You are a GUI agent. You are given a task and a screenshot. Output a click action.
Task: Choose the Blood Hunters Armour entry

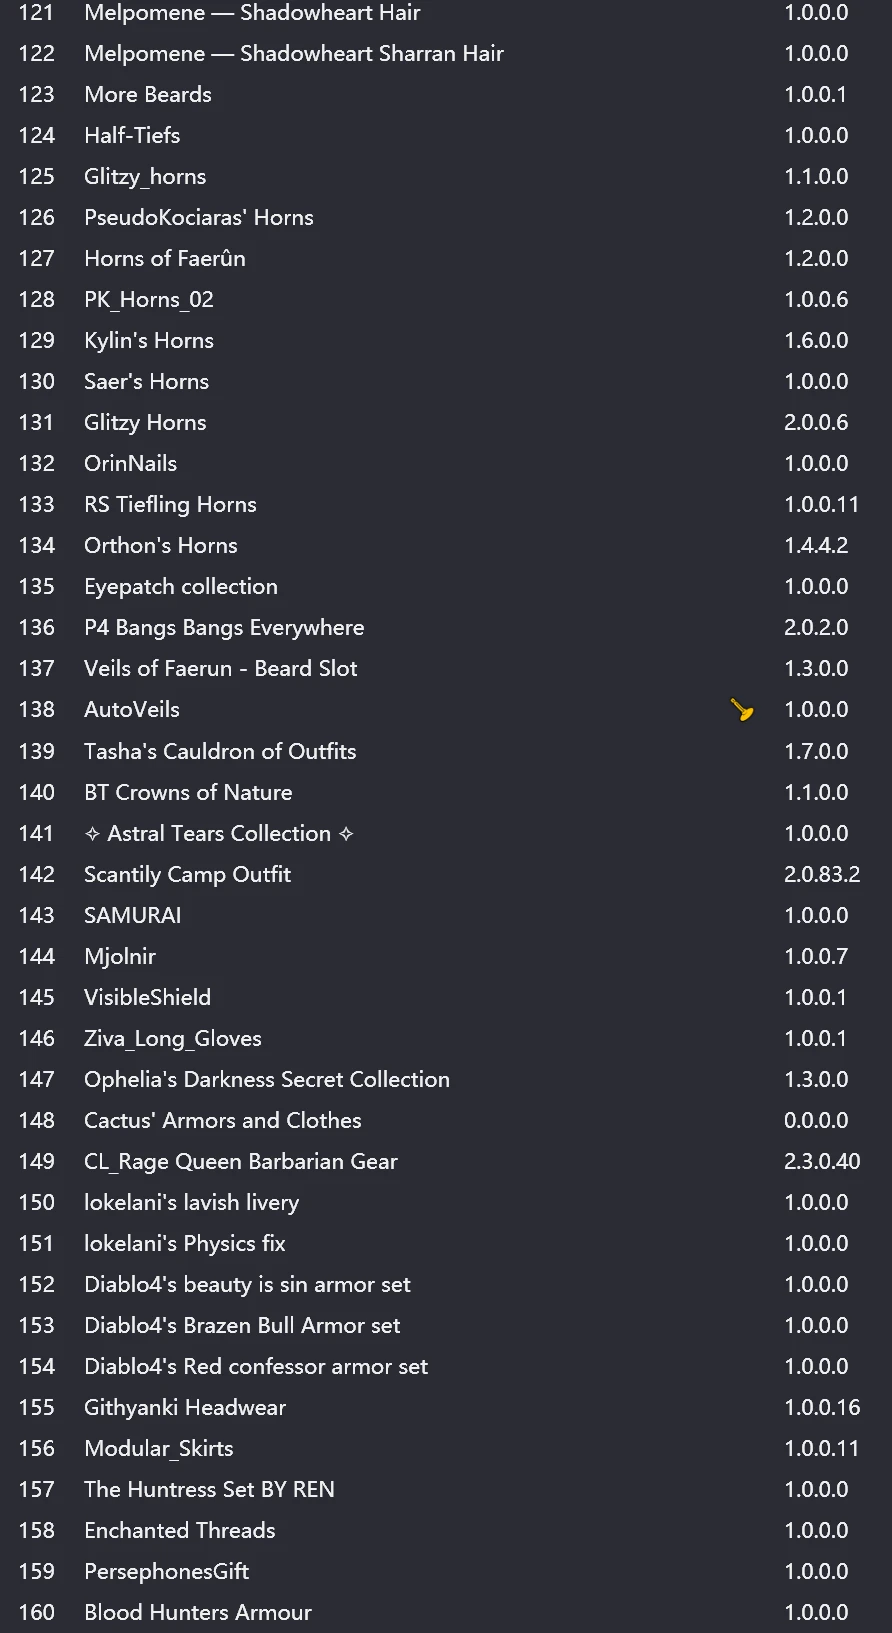click(x=198, y=1612)
